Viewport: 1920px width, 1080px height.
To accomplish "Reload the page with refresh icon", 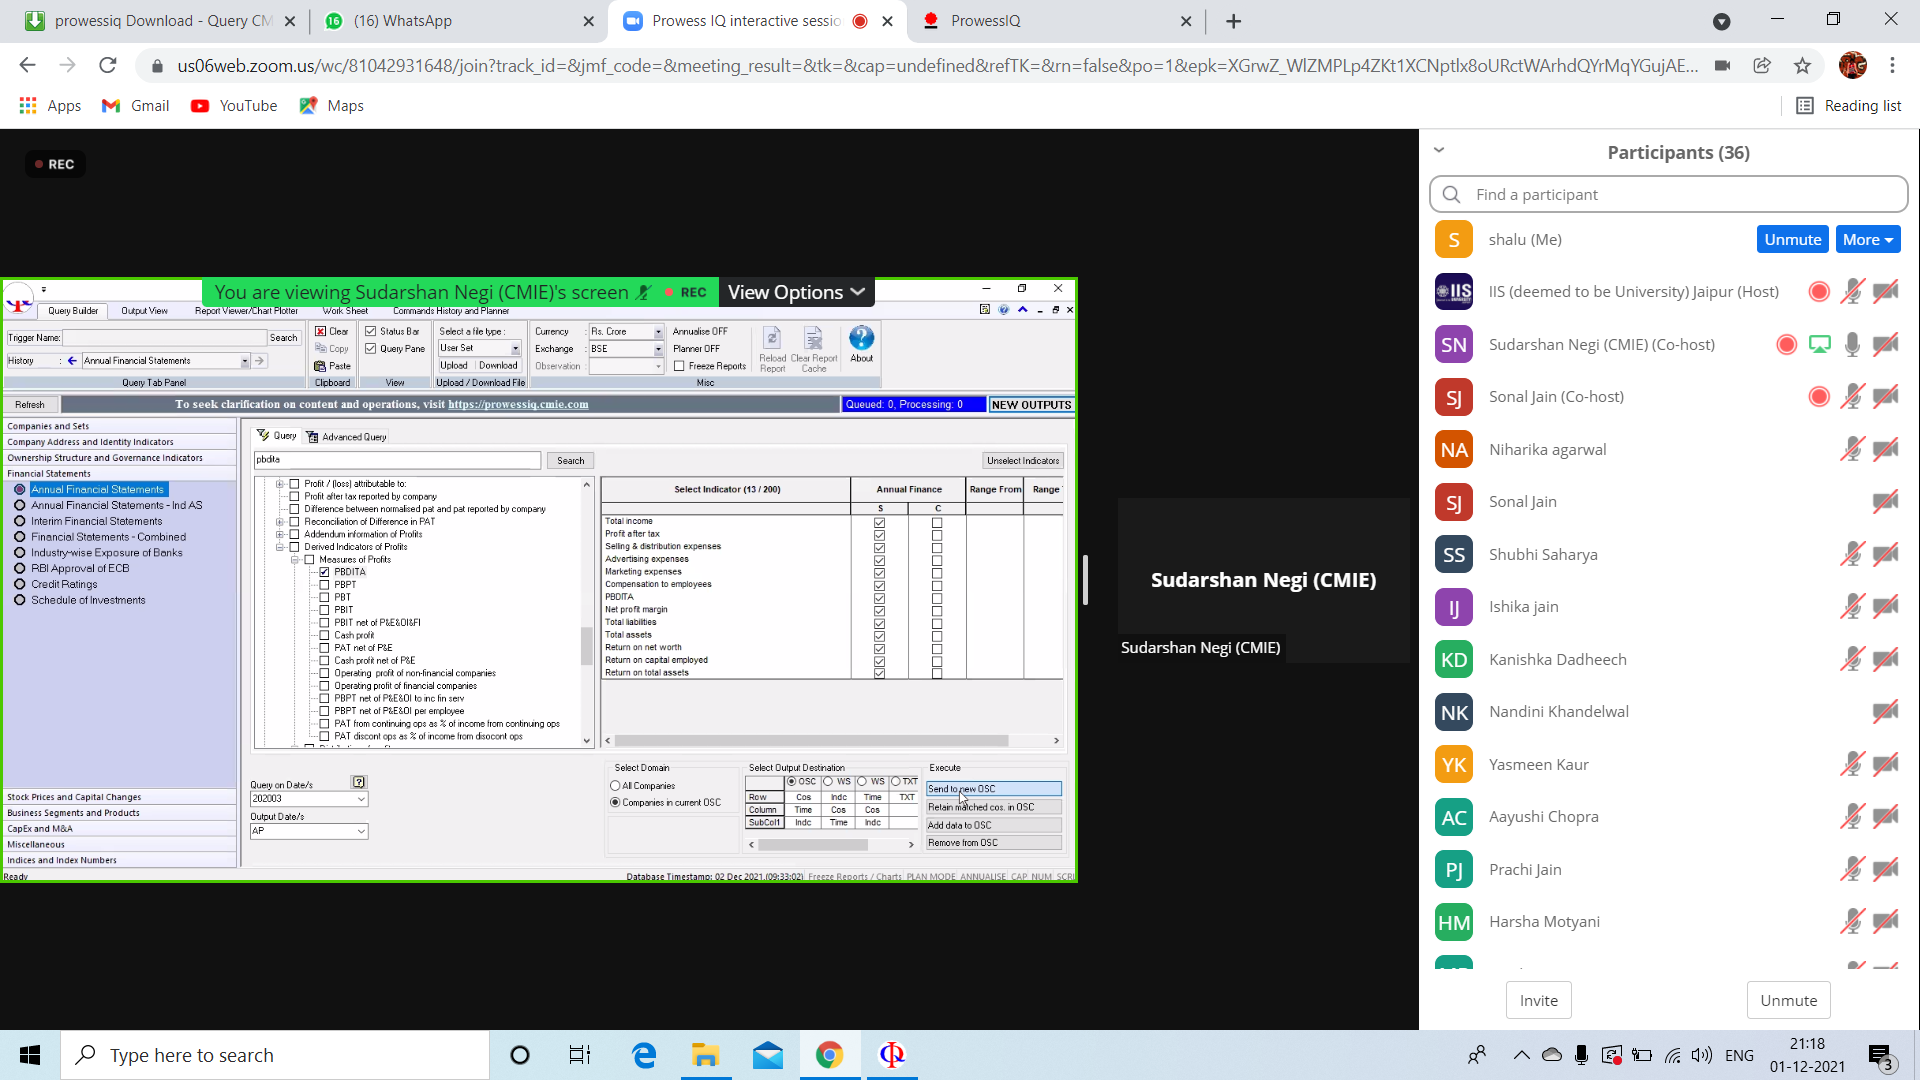I will pyautogui.click(x=108, y=66).
